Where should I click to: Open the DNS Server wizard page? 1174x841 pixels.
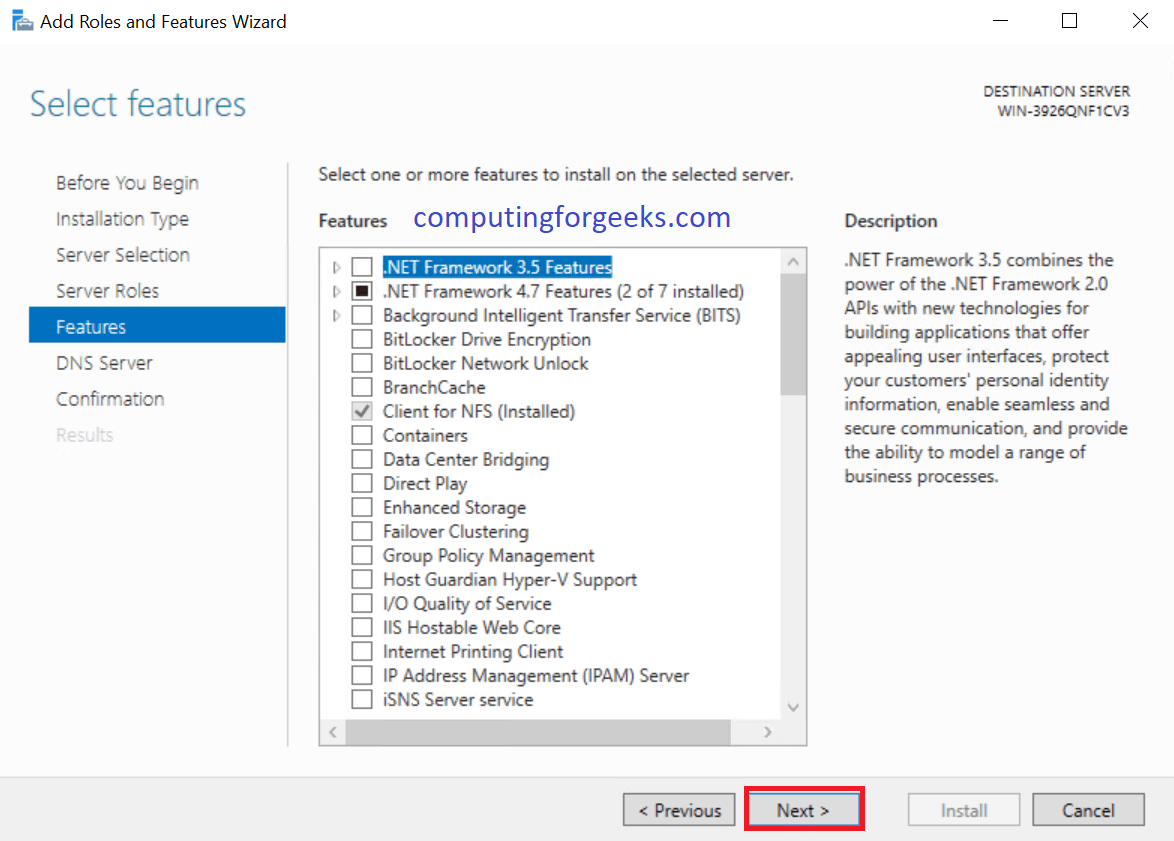(x=104, y=363)
